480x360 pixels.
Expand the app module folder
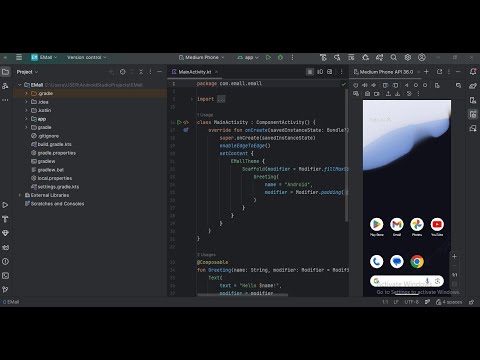click(x=26, y=119)
